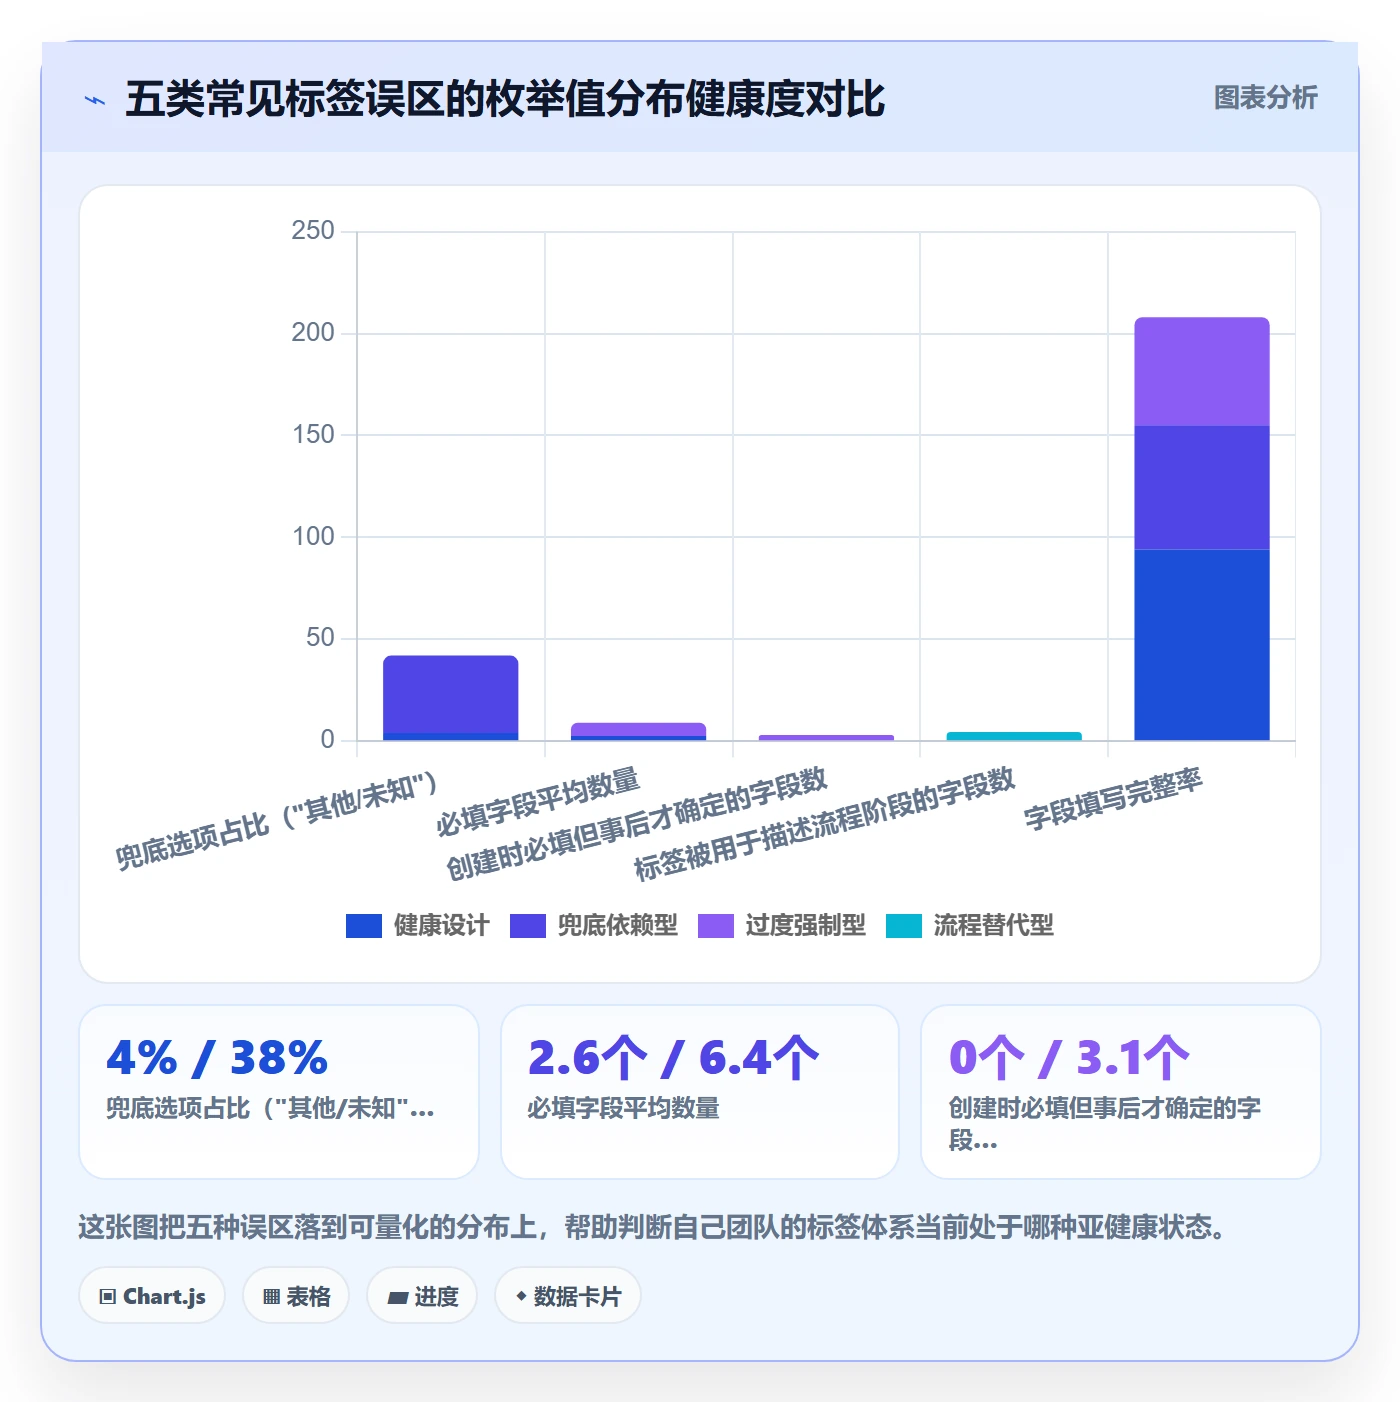Click the y-axis value 150
The height and width of the screenshot is (1402, 1400).
tap(313, 435)
